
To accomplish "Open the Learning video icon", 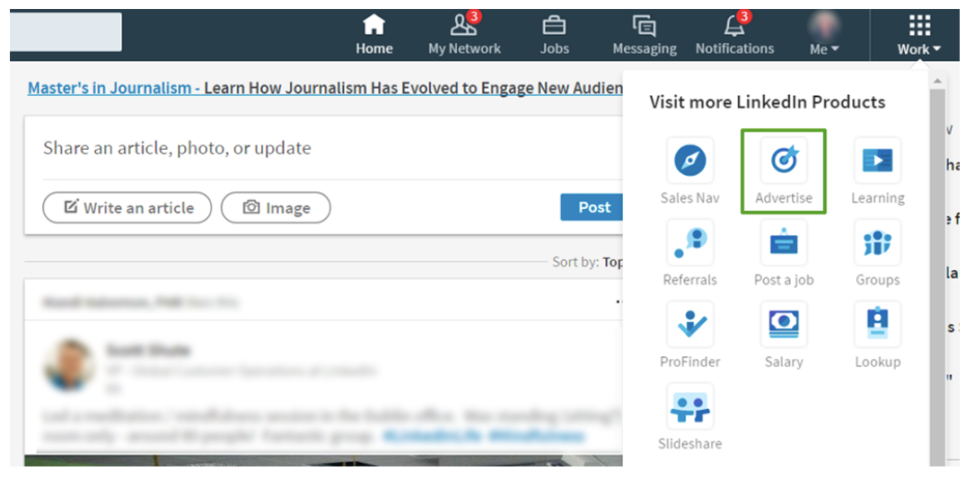I will (877, 161).
